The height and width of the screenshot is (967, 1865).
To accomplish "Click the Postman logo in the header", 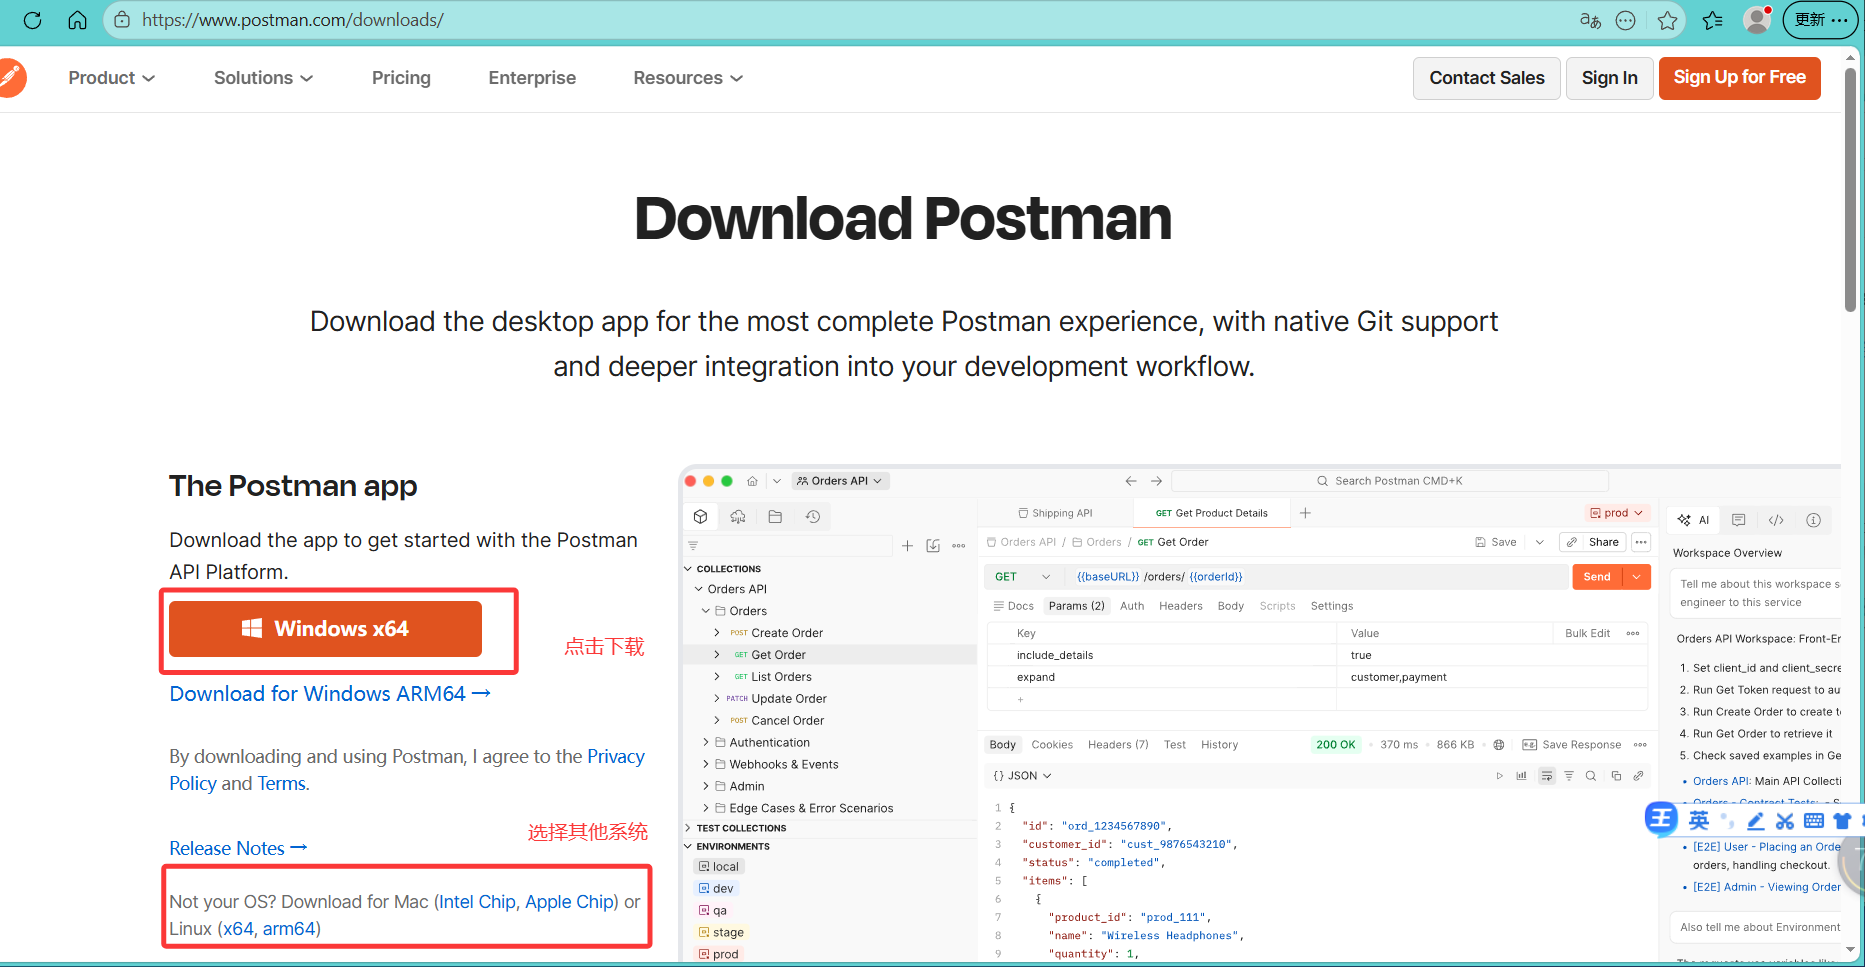I will [x=12, y=78].
